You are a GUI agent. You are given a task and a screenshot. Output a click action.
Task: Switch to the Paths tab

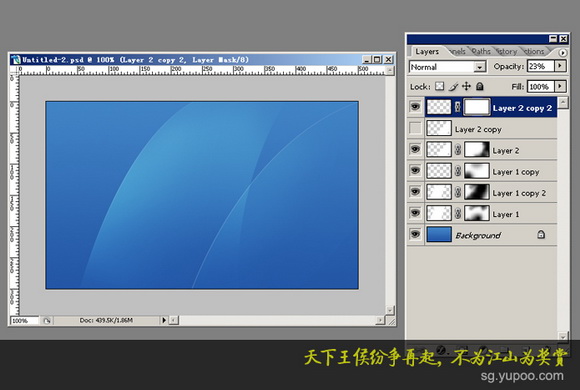point(481,51)
